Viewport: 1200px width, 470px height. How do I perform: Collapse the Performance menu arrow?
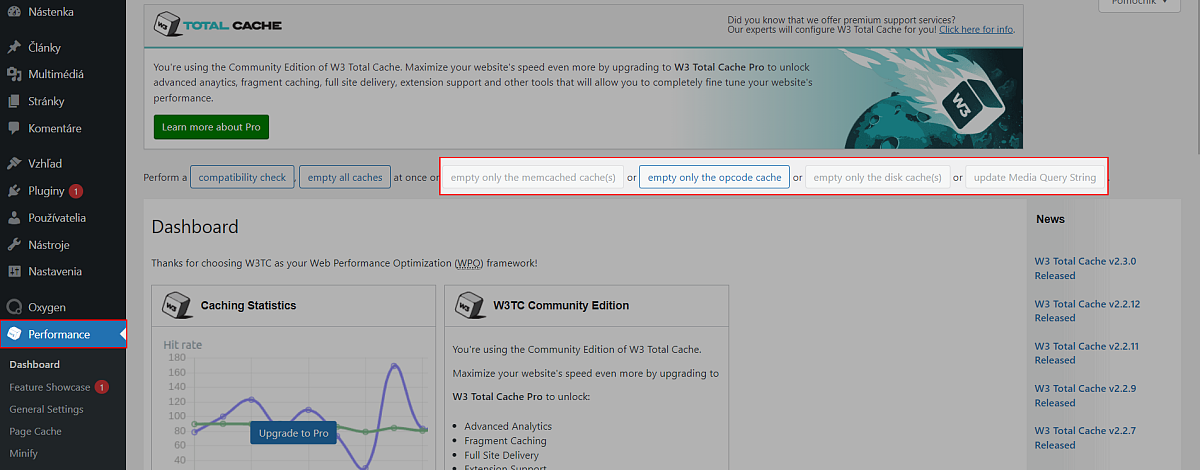122,334
